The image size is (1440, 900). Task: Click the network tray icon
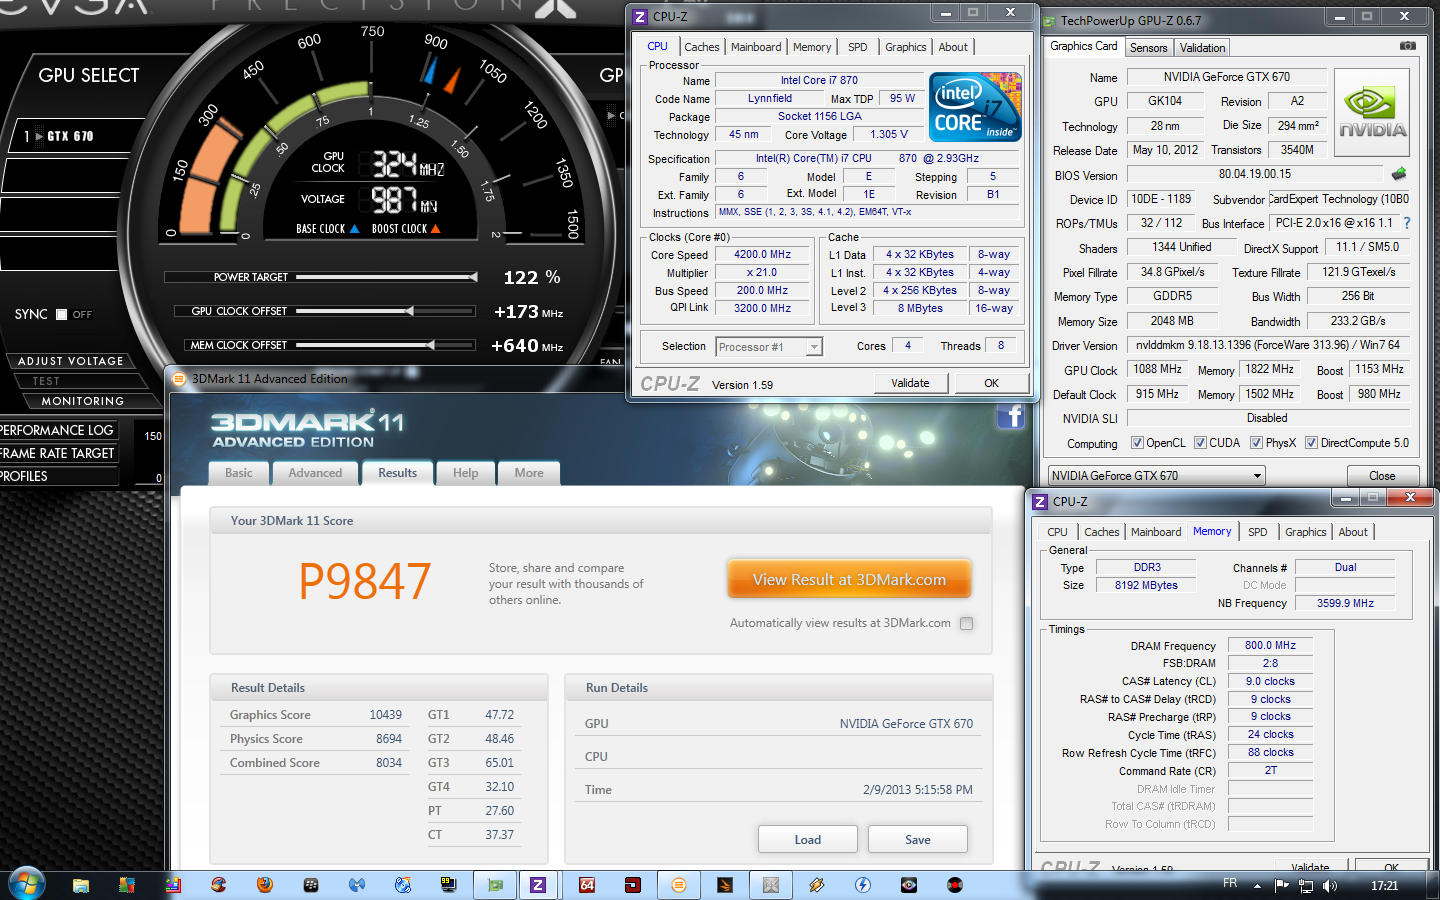(1306, 886)
